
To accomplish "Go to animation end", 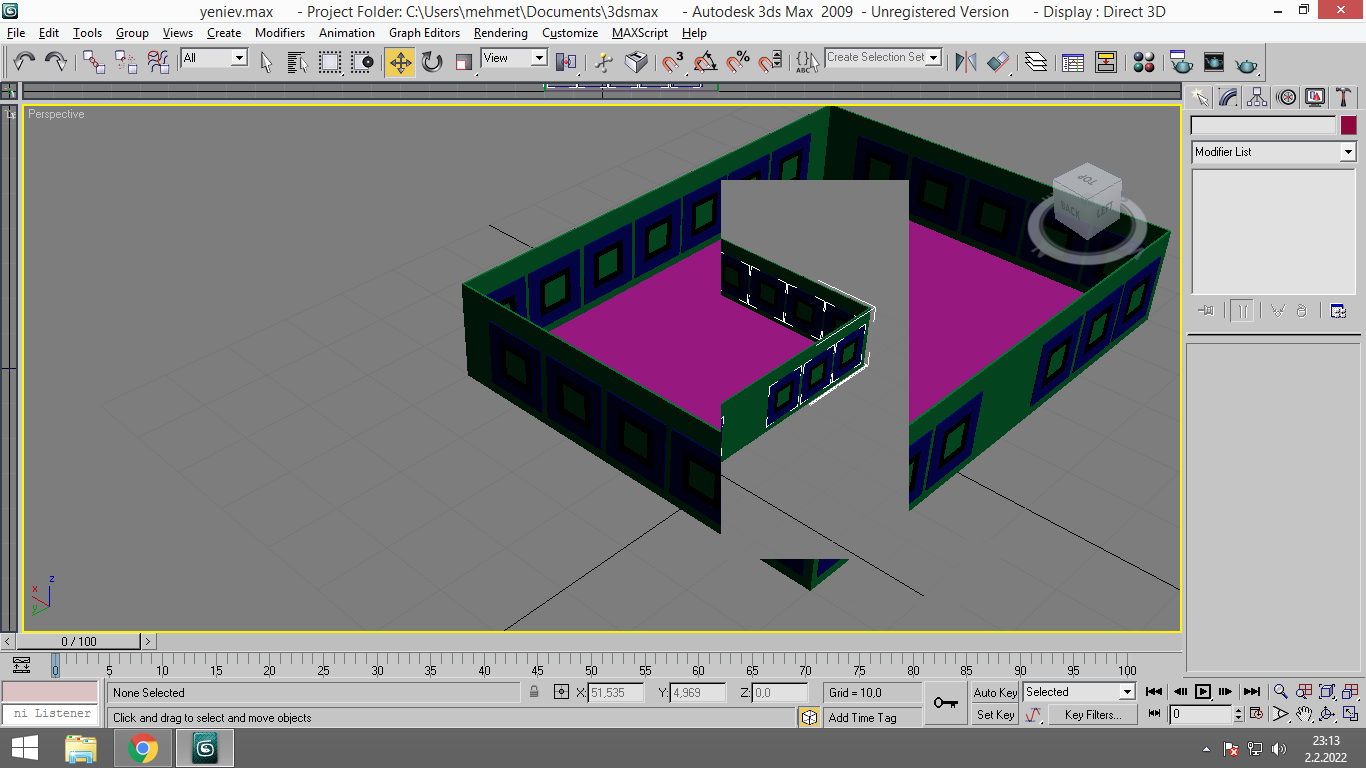I will click(x=1251, y=691).
